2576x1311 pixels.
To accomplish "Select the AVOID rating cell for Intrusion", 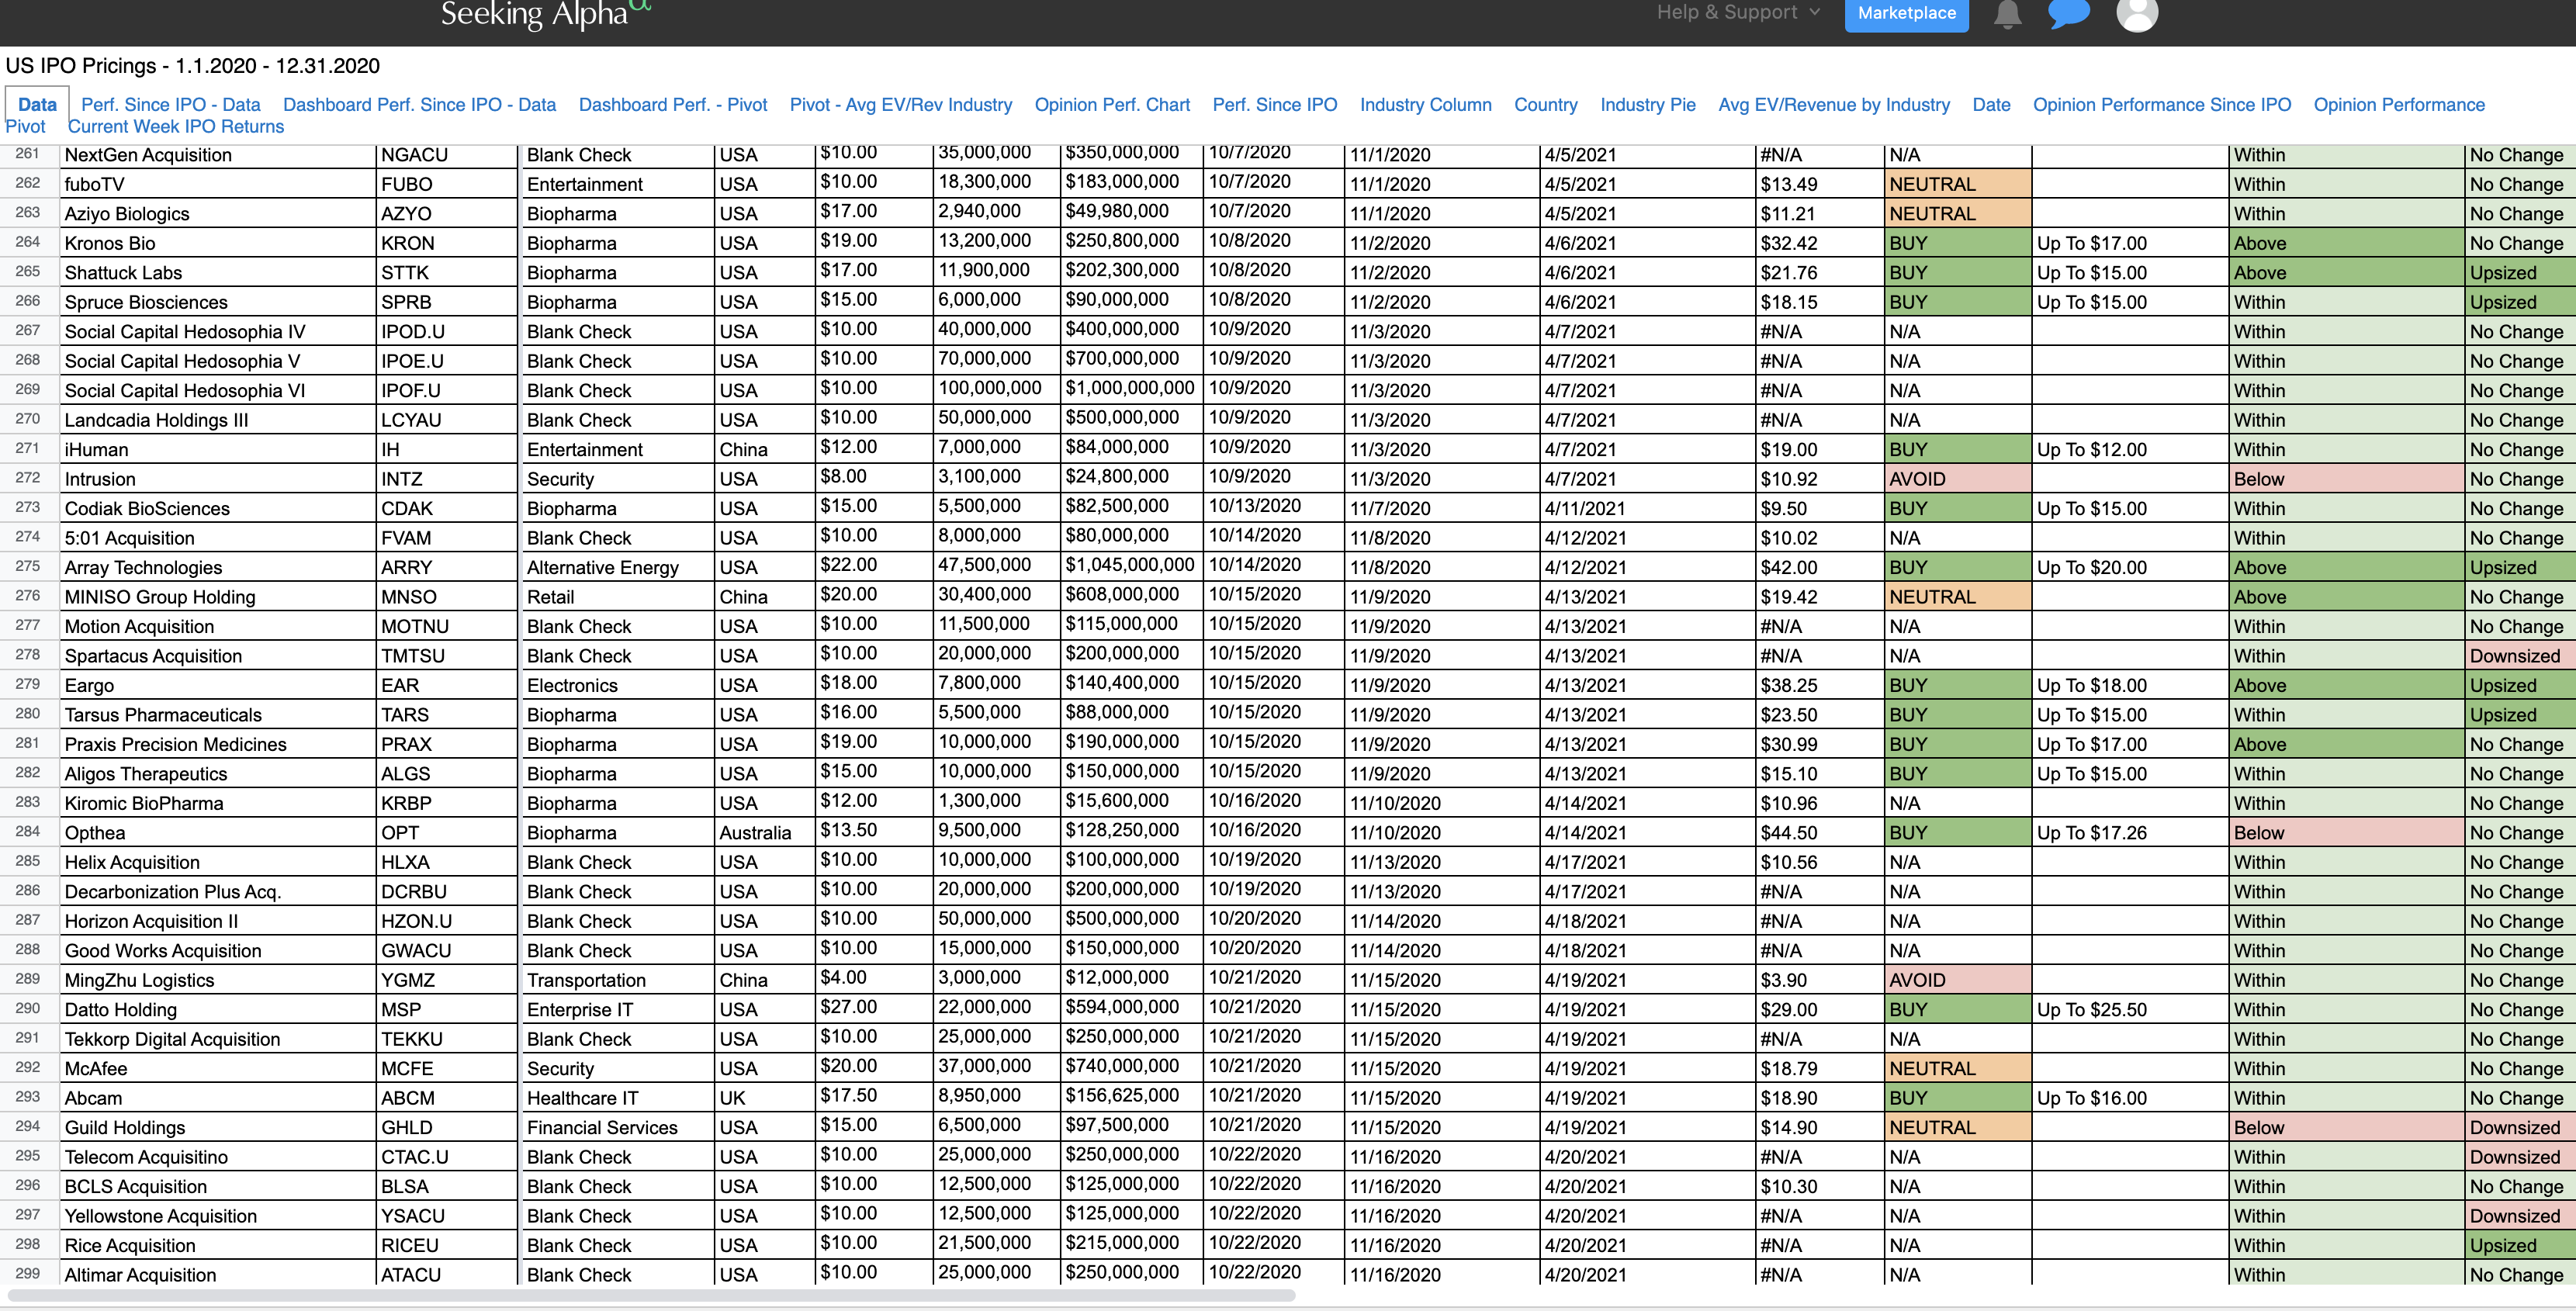I will coord(1917,479).
